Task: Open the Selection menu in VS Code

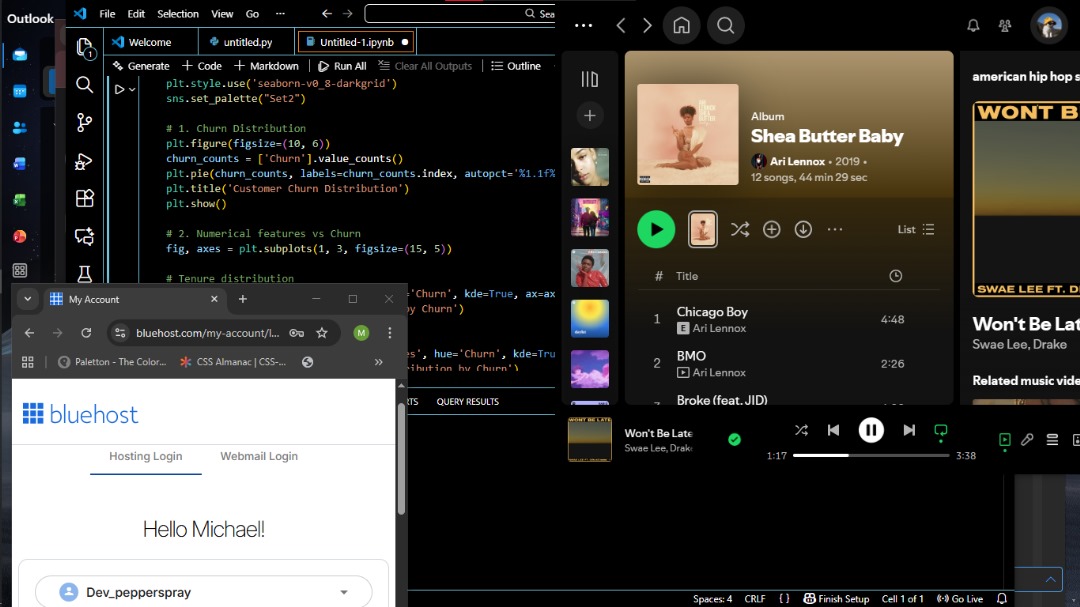Action: (177, 14)
